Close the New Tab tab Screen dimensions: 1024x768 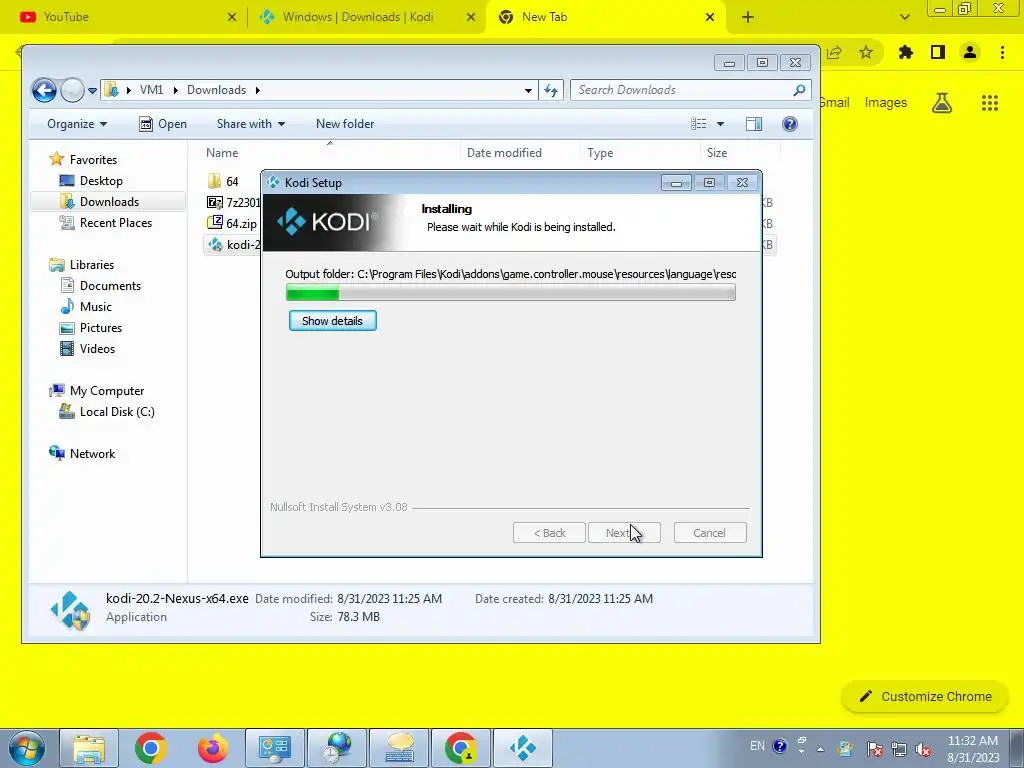point(710,17)
